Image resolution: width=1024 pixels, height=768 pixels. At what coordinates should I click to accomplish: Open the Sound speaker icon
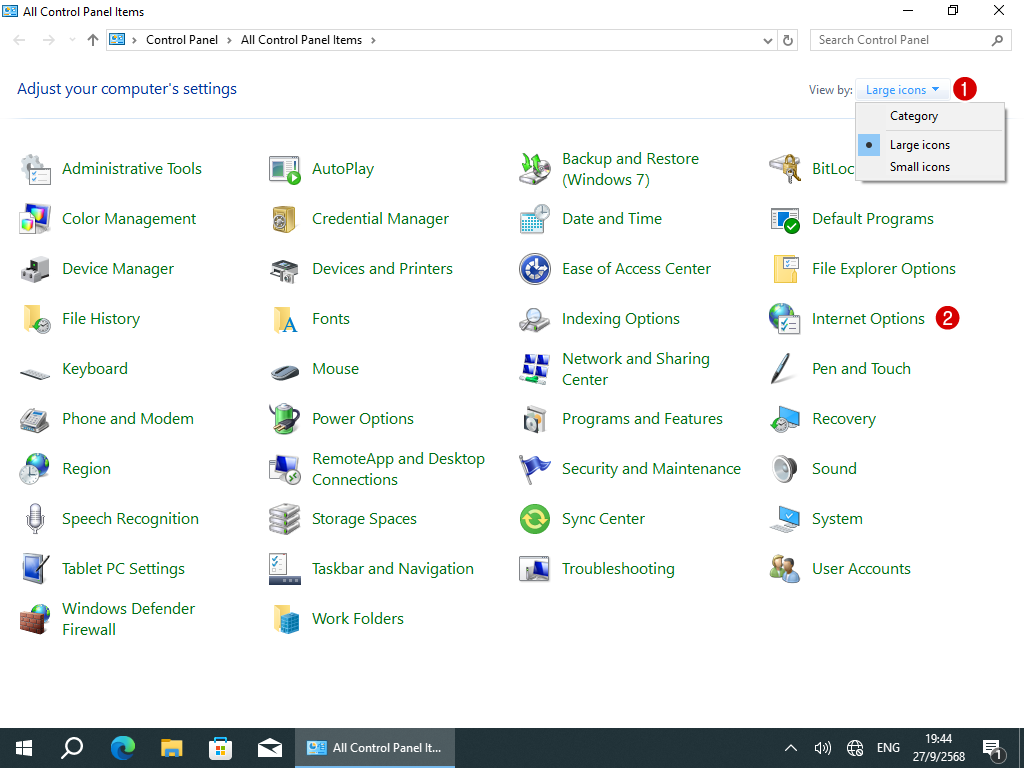point(785,469)
